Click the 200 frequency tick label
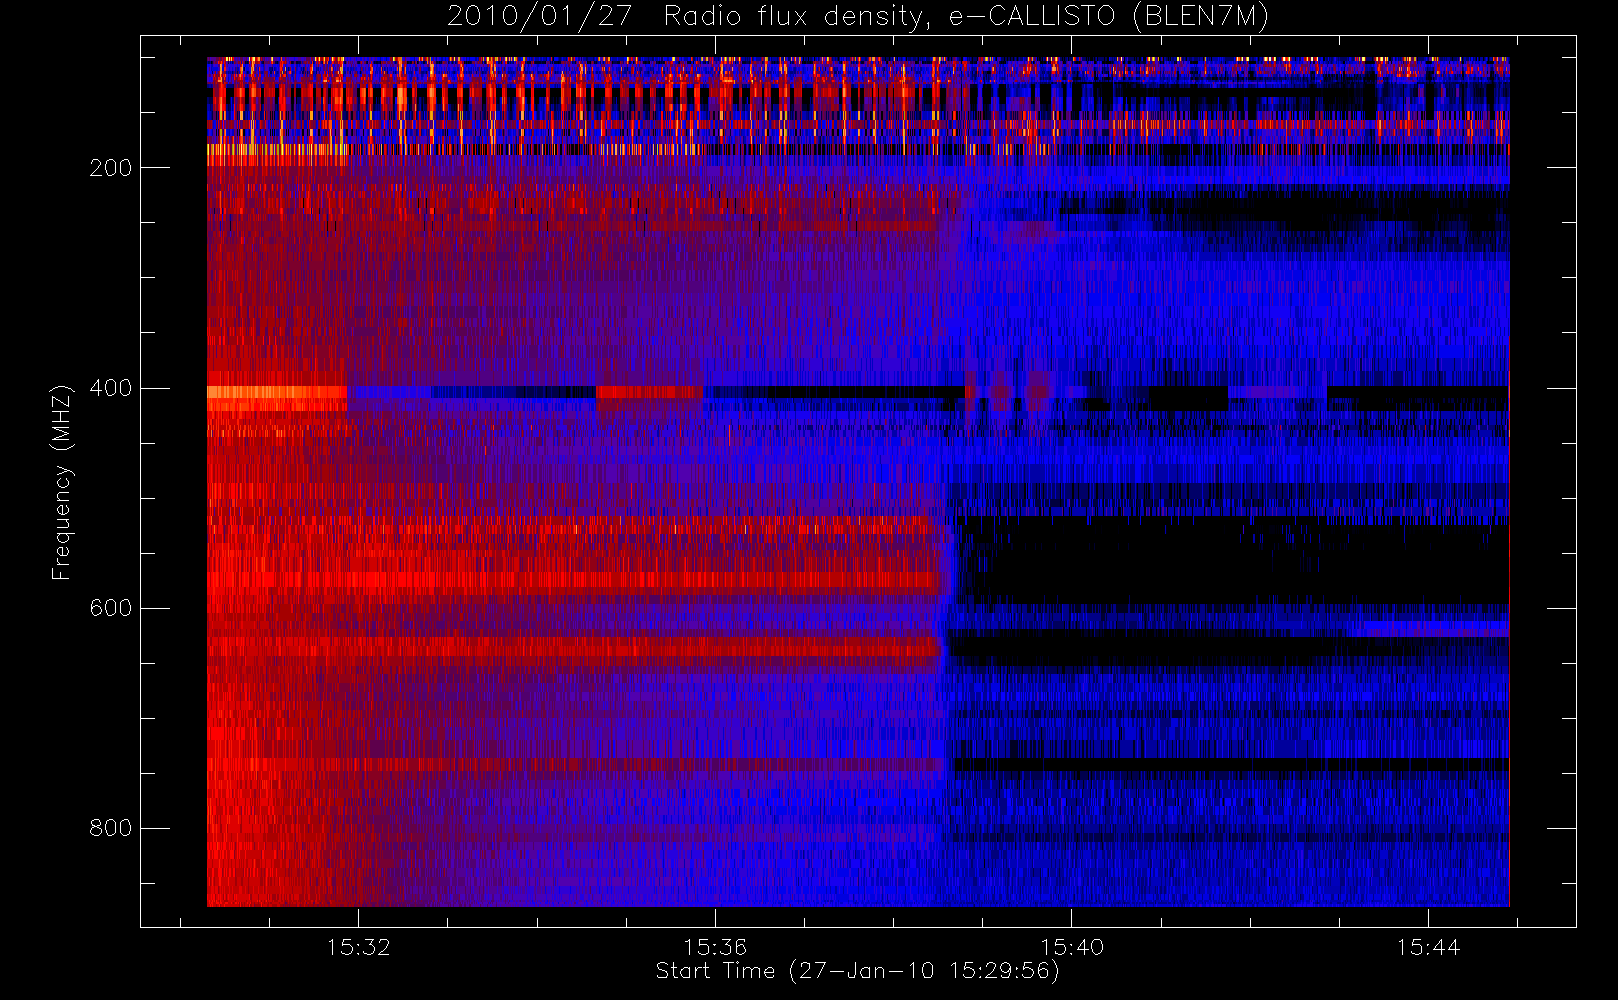This screenshot has width=1618, height=1000. click(111, 168)
